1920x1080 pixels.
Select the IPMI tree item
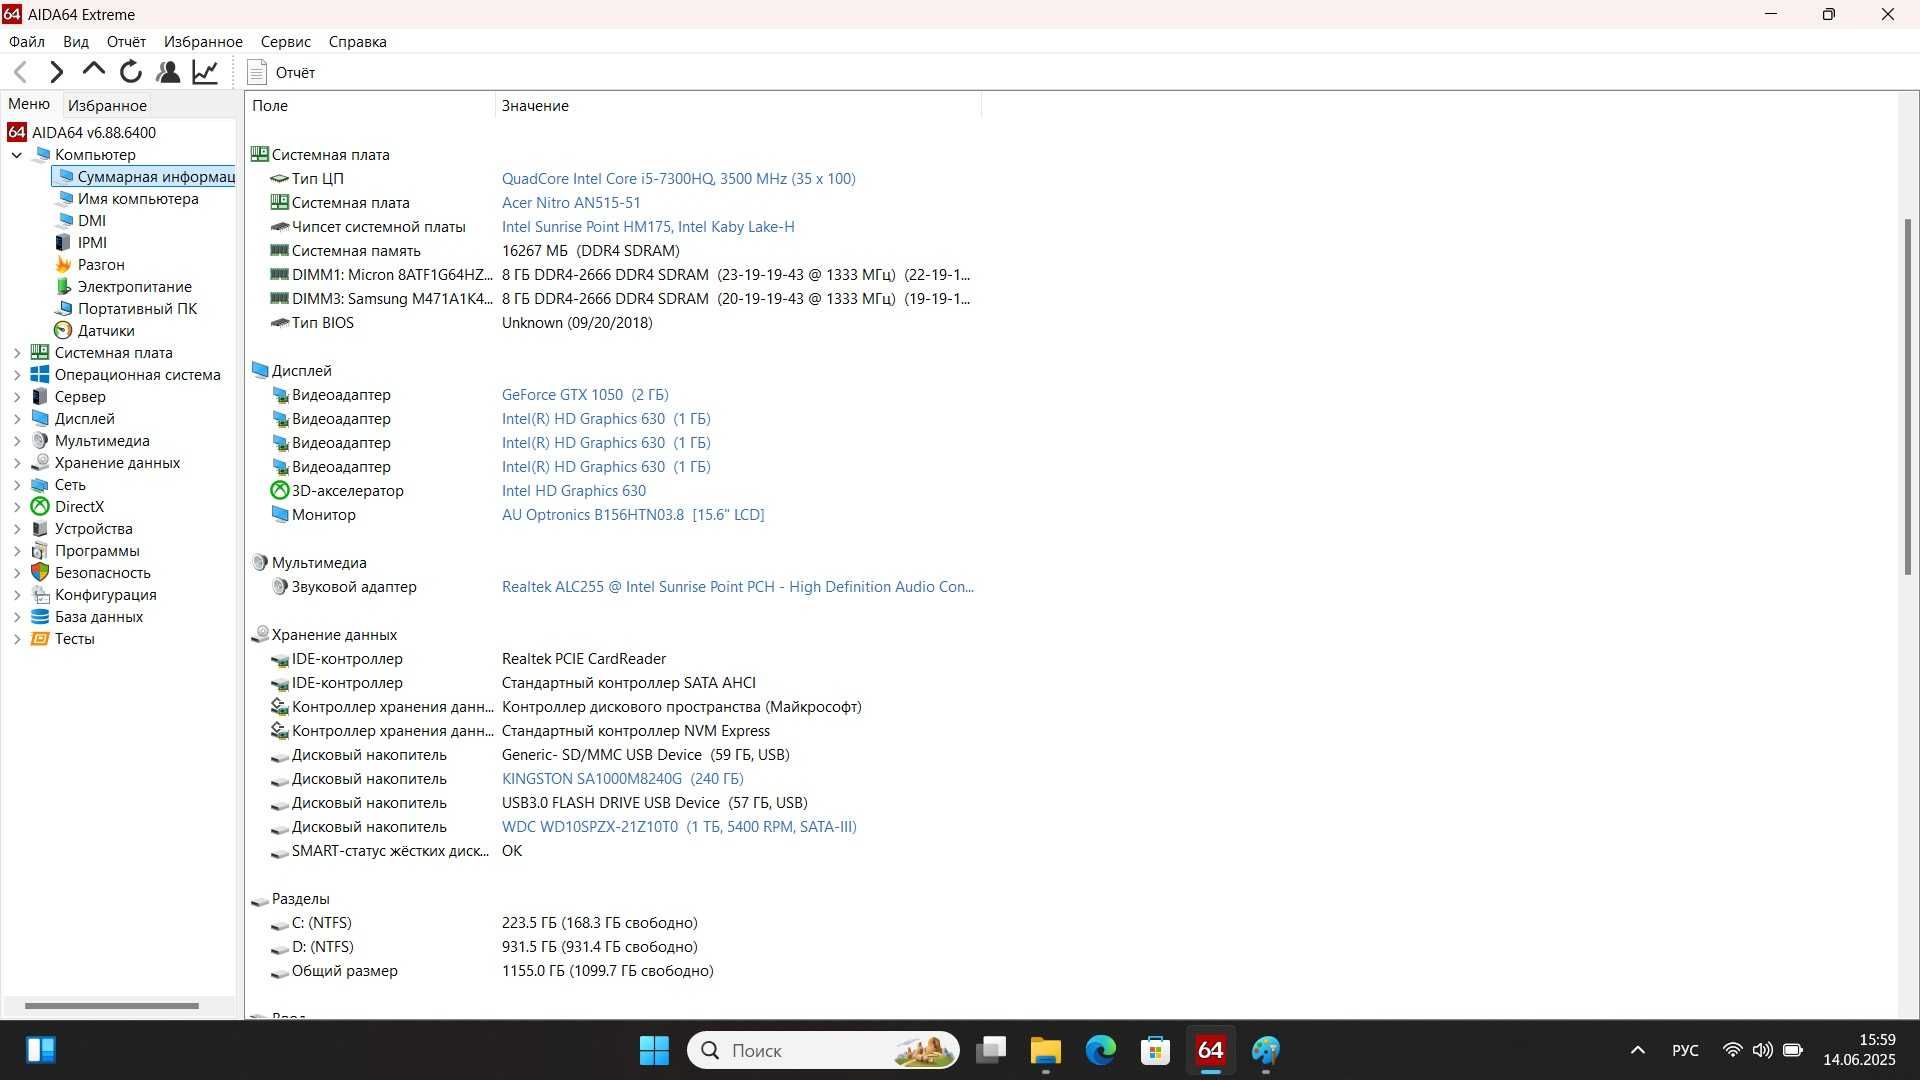[x=80, y=242]
